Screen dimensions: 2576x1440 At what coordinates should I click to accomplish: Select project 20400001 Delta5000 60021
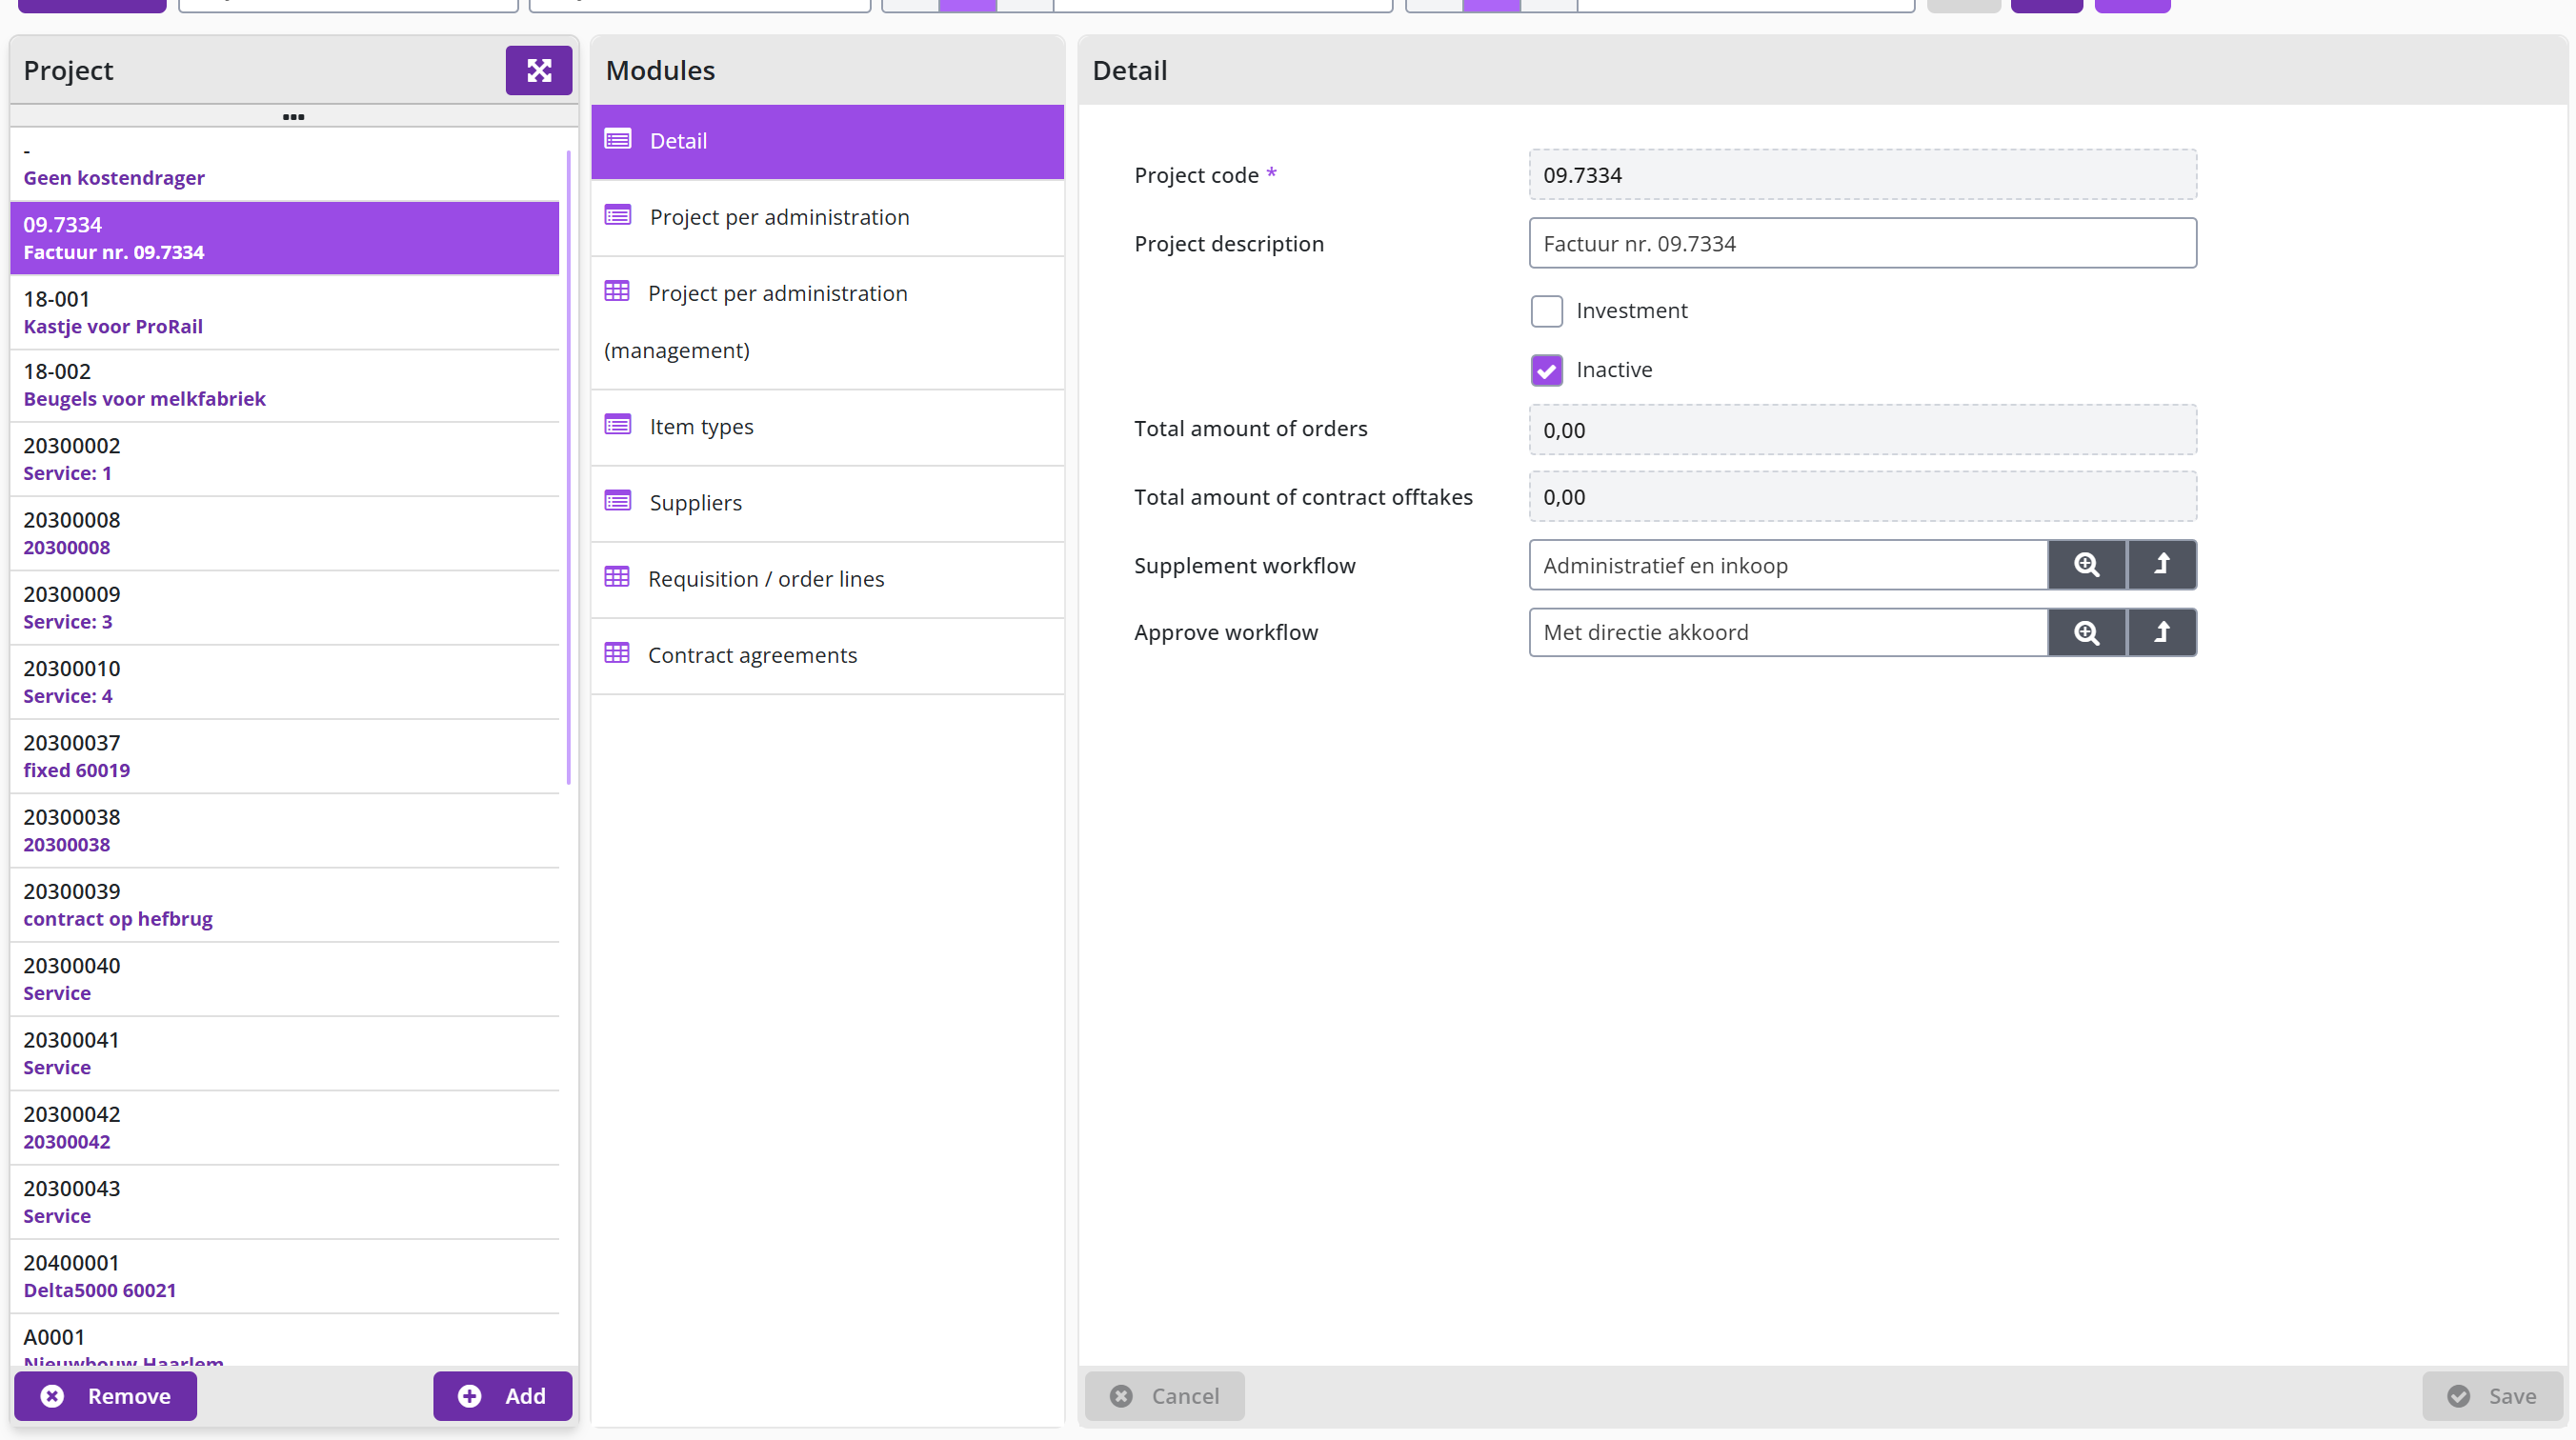284,1276
